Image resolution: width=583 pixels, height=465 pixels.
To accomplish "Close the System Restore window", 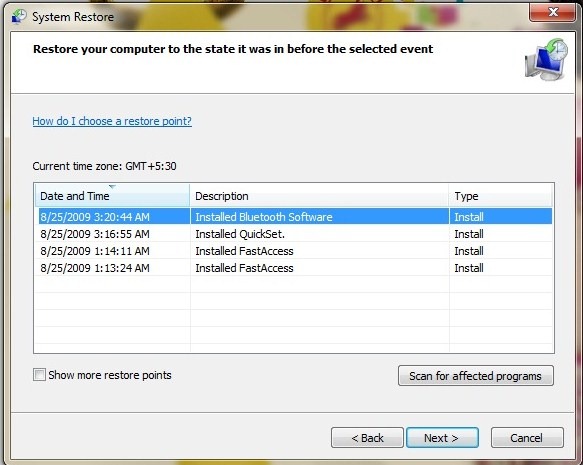I will click(553, 12).
